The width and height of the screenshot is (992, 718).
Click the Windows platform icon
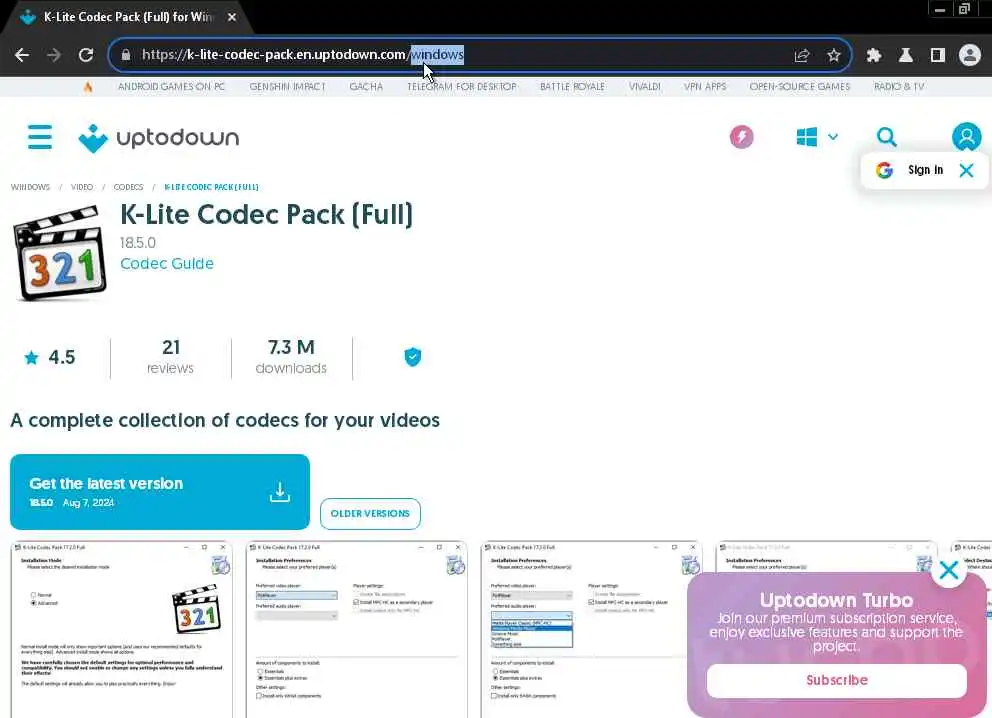tap(807, 137)
